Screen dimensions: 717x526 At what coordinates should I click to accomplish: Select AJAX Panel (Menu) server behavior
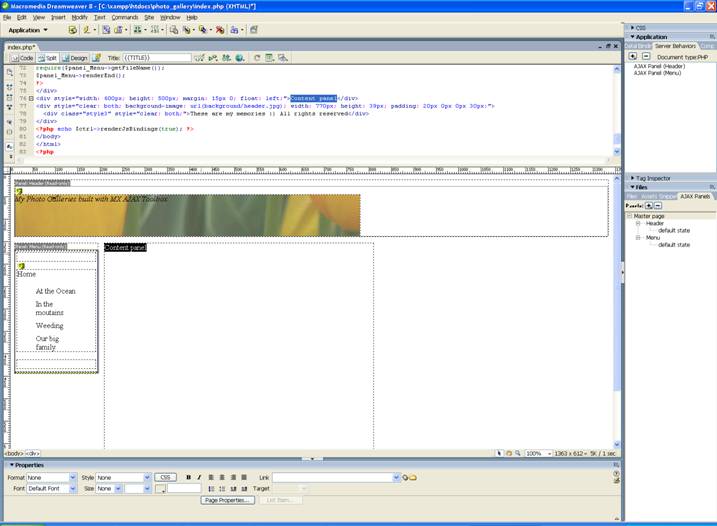point(657,73)
